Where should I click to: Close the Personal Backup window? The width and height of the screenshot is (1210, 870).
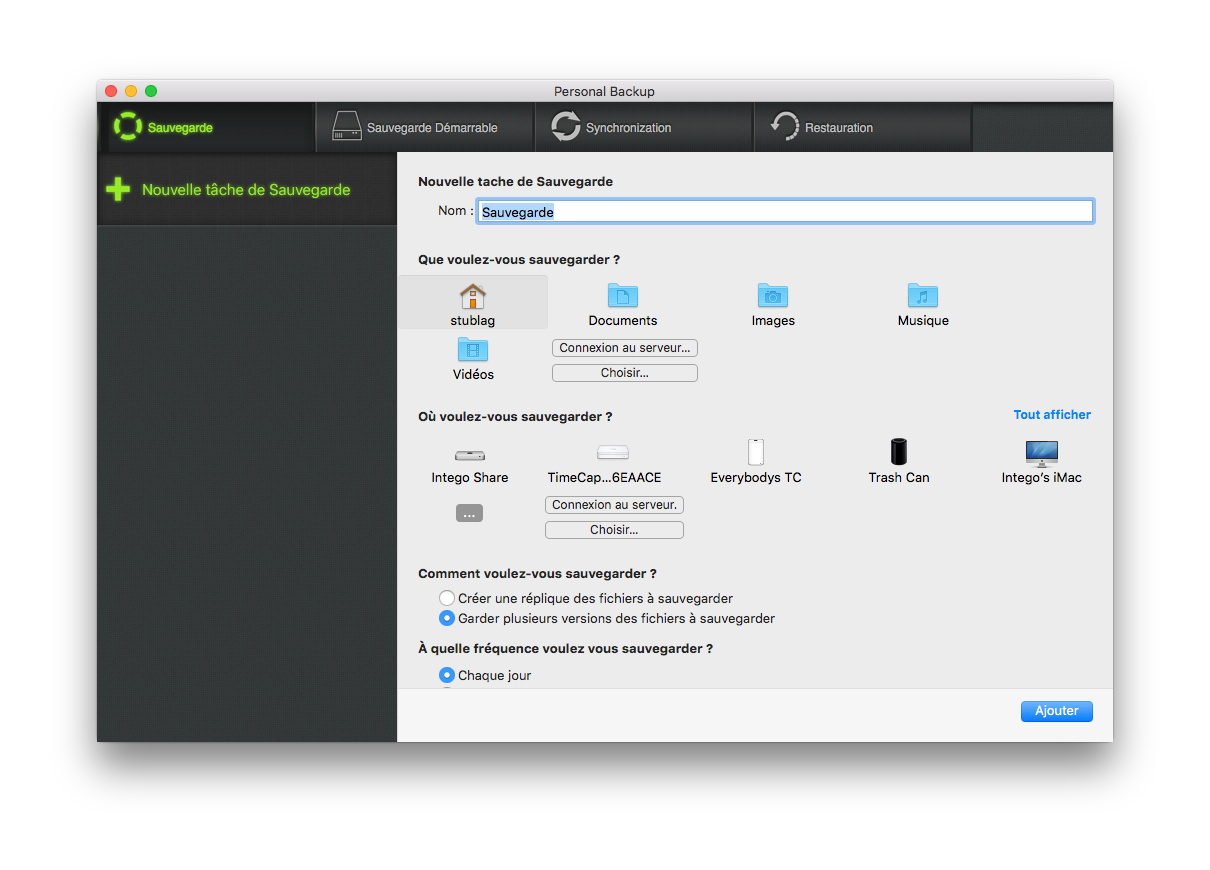[111, 91]
